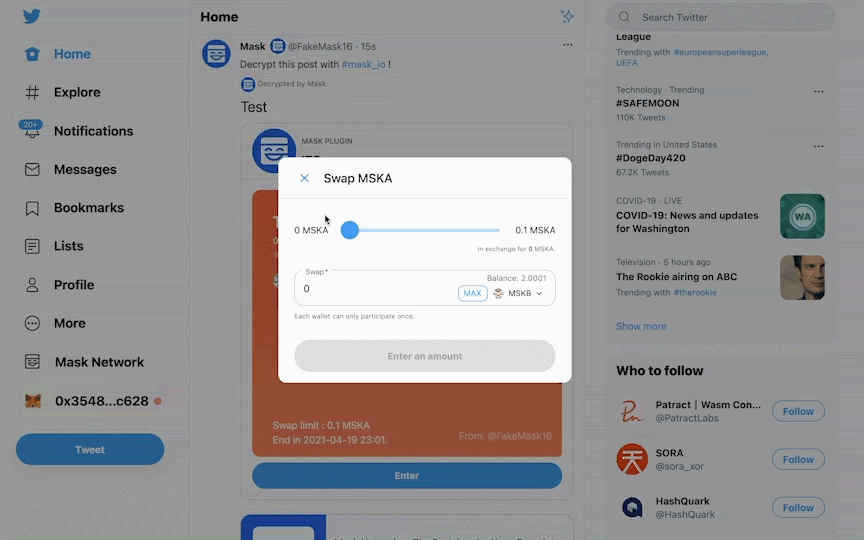Open wallet address 0x3548...c628
This screenshot has height=540, width=864.
point(102,401)
